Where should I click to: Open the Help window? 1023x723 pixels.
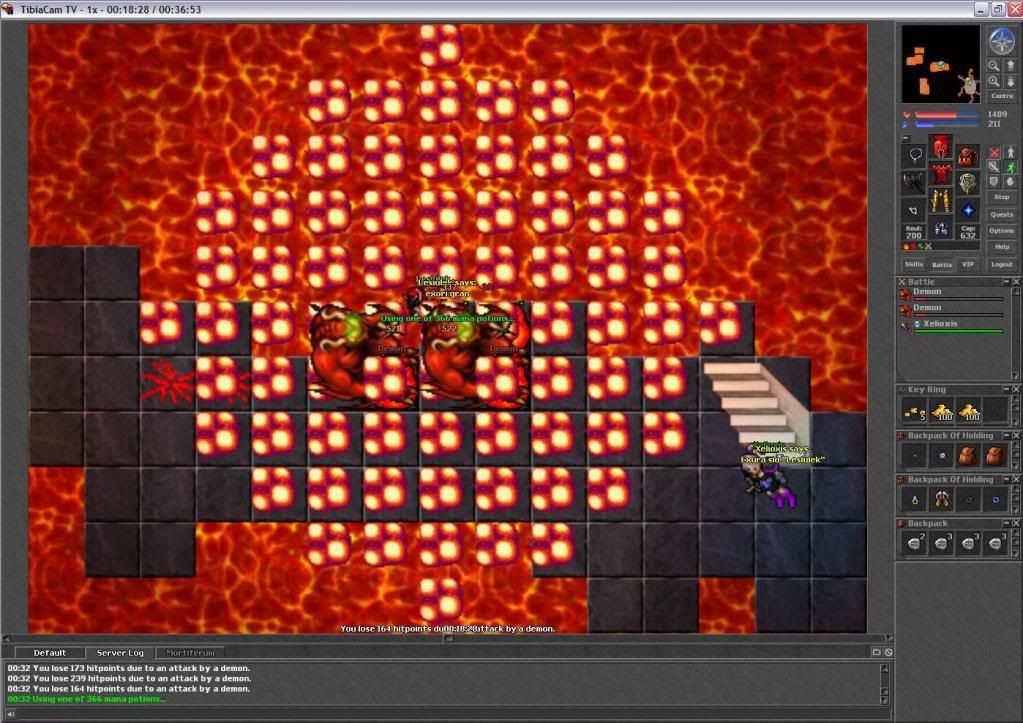tap(1001, 247)
